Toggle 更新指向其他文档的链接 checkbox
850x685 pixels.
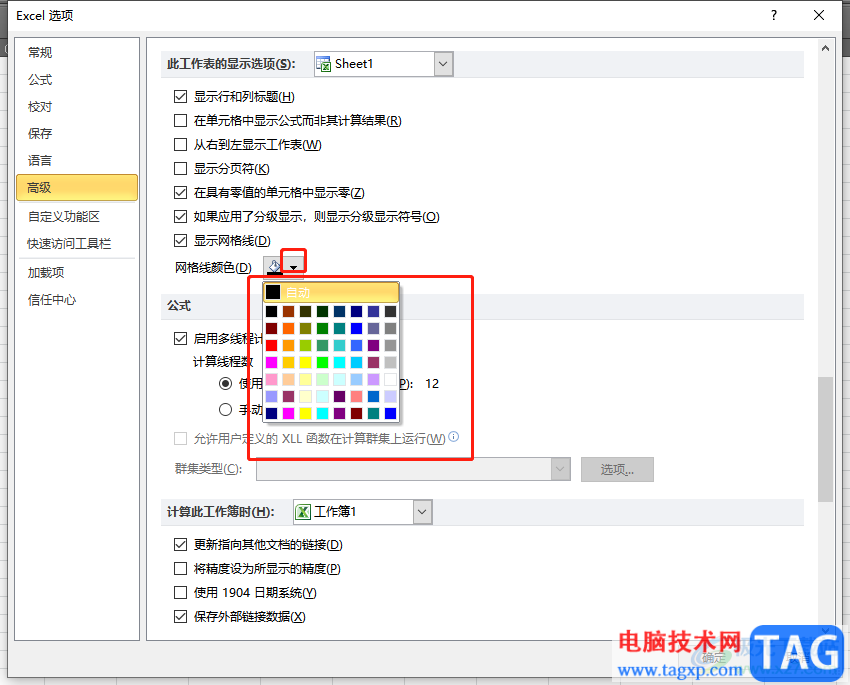(x=181, y=545)
